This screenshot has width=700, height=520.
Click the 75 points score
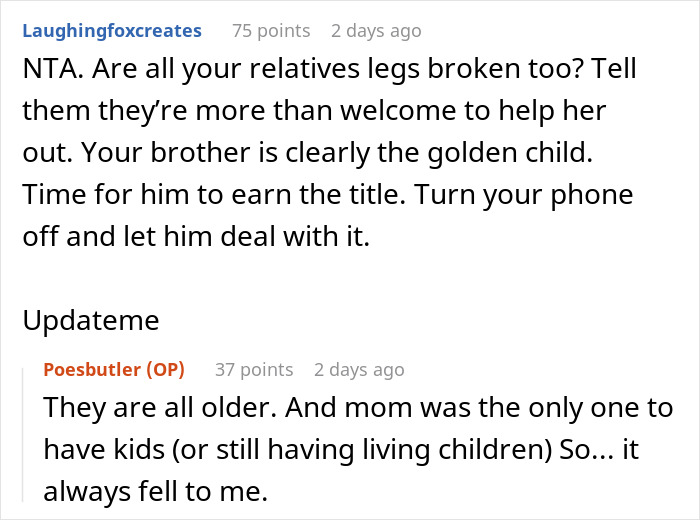[x=271, y=31]
